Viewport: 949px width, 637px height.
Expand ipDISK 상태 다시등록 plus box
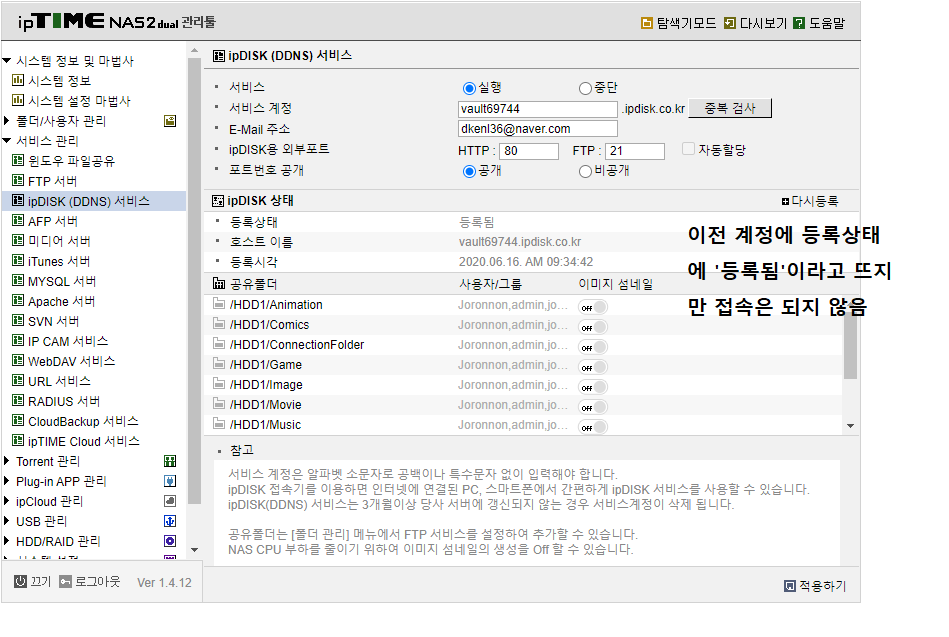pyautogui.click(x=785, y=202)
